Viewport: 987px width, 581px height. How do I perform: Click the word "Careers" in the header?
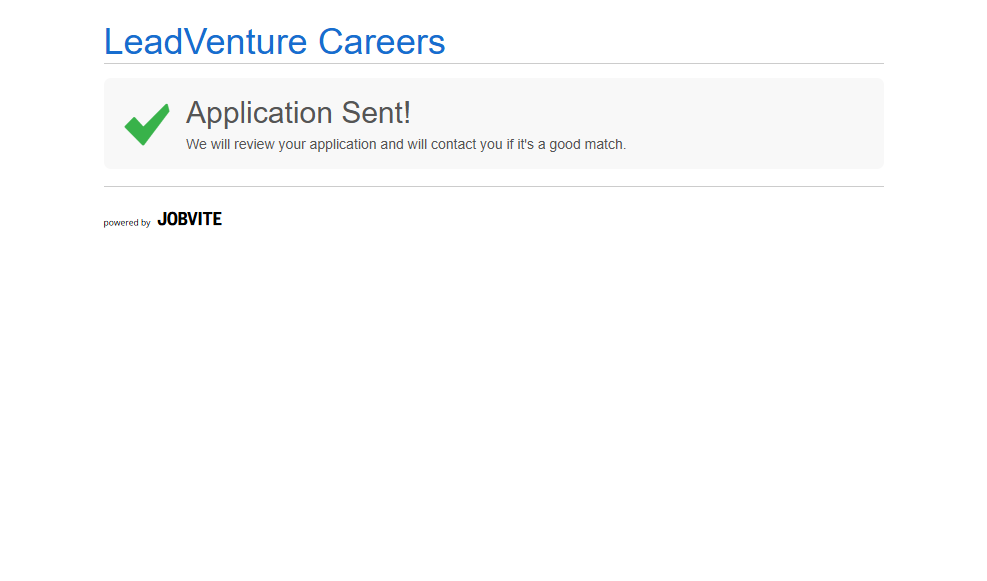[x=381, y=42]
